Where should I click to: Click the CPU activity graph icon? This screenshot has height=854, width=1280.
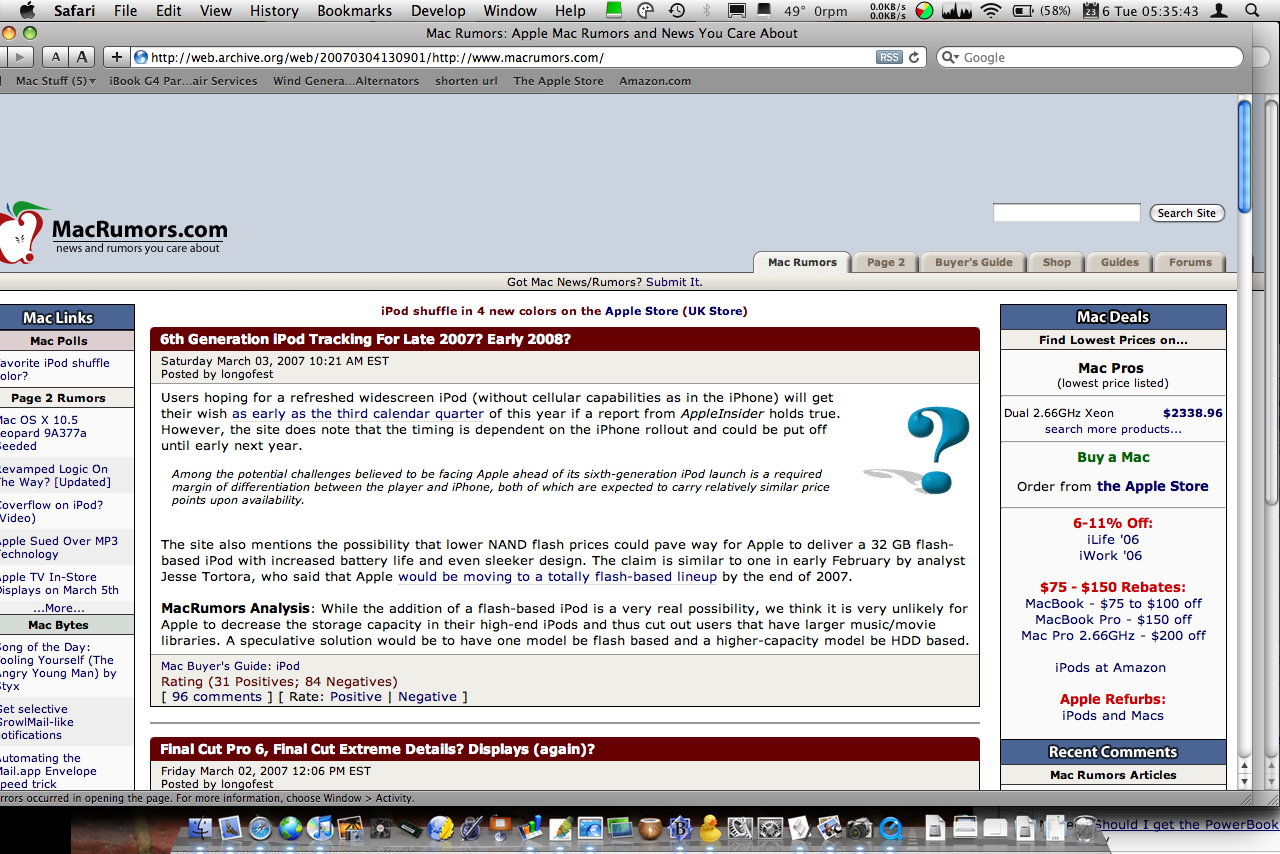(x=957, y=11)
